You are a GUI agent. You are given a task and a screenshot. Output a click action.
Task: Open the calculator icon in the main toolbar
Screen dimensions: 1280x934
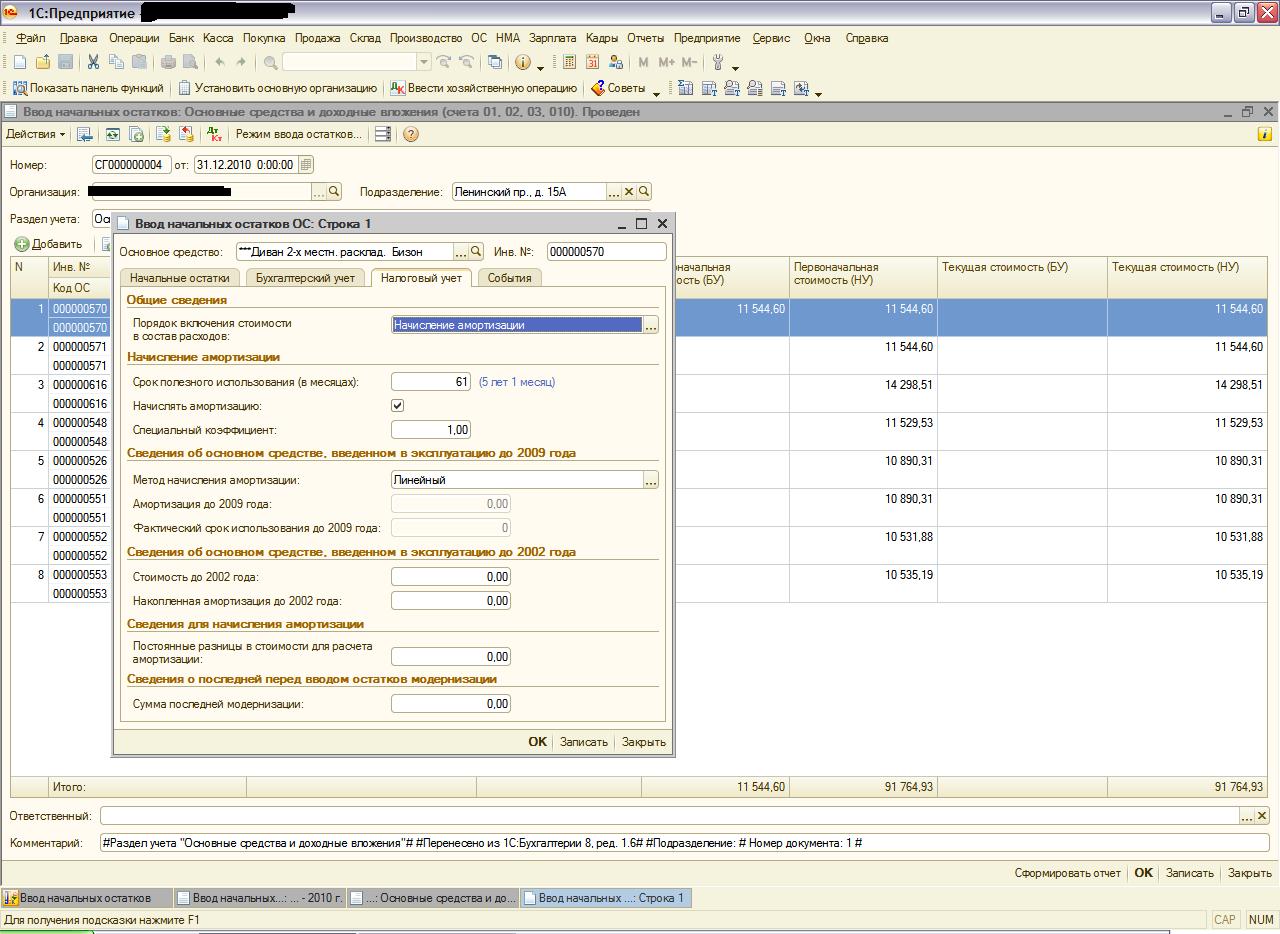[x=569, y=62]
